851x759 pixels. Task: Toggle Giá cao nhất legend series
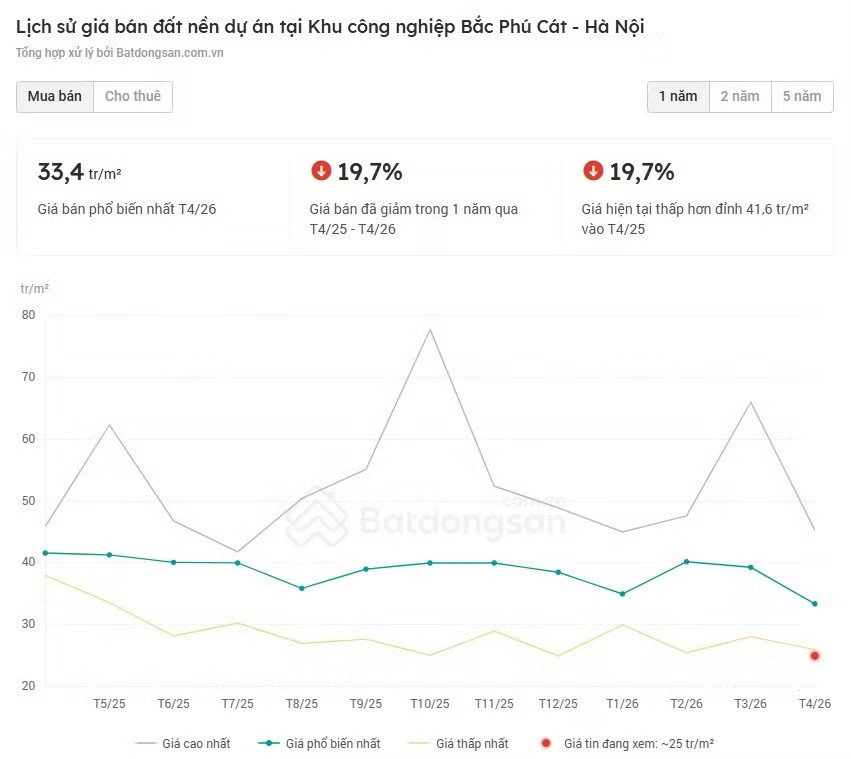point(183,743)
